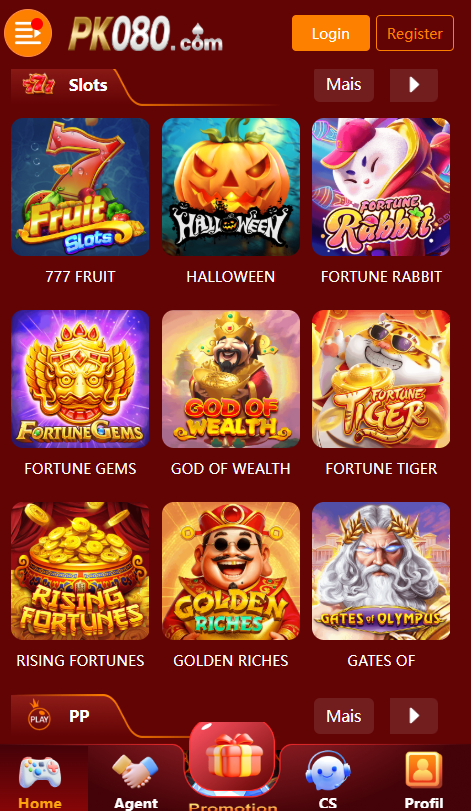Click the Login button
Image resolution: width=471 pixels, height=811 pixels.
pyautogui.click(x=331, y=33)
